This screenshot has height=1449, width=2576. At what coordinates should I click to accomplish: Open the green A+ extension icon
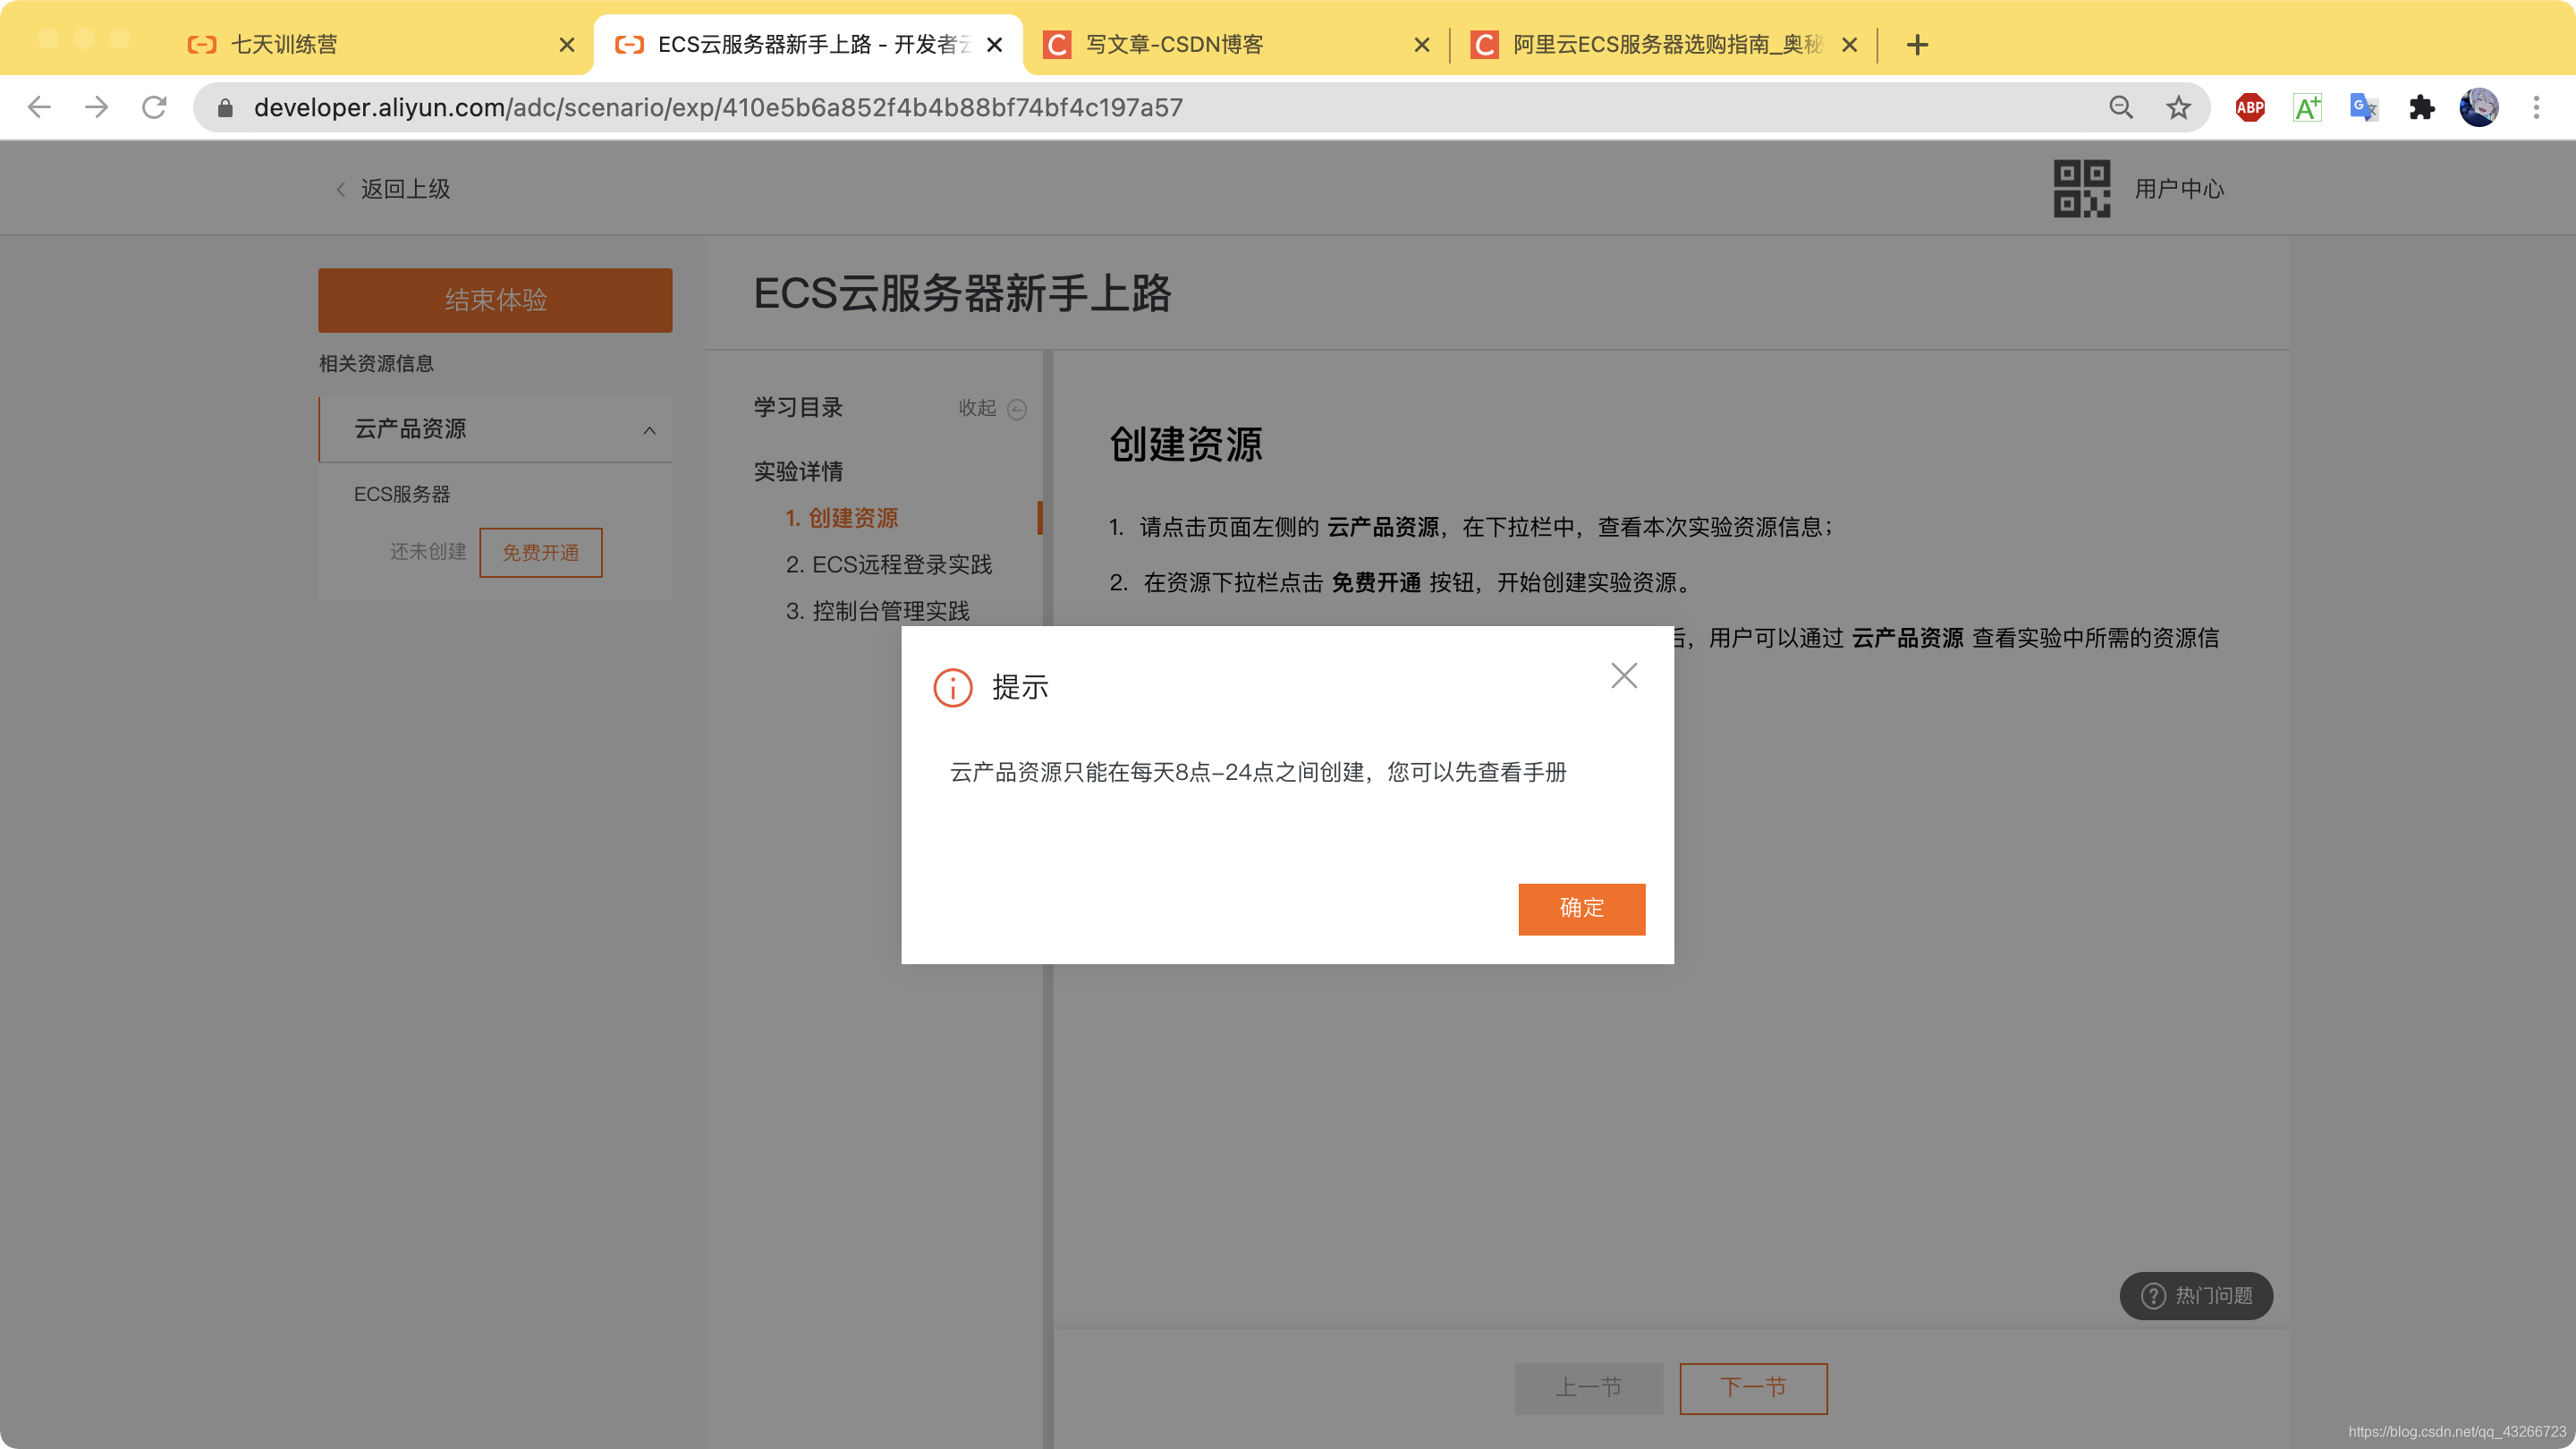(2307, 107)
